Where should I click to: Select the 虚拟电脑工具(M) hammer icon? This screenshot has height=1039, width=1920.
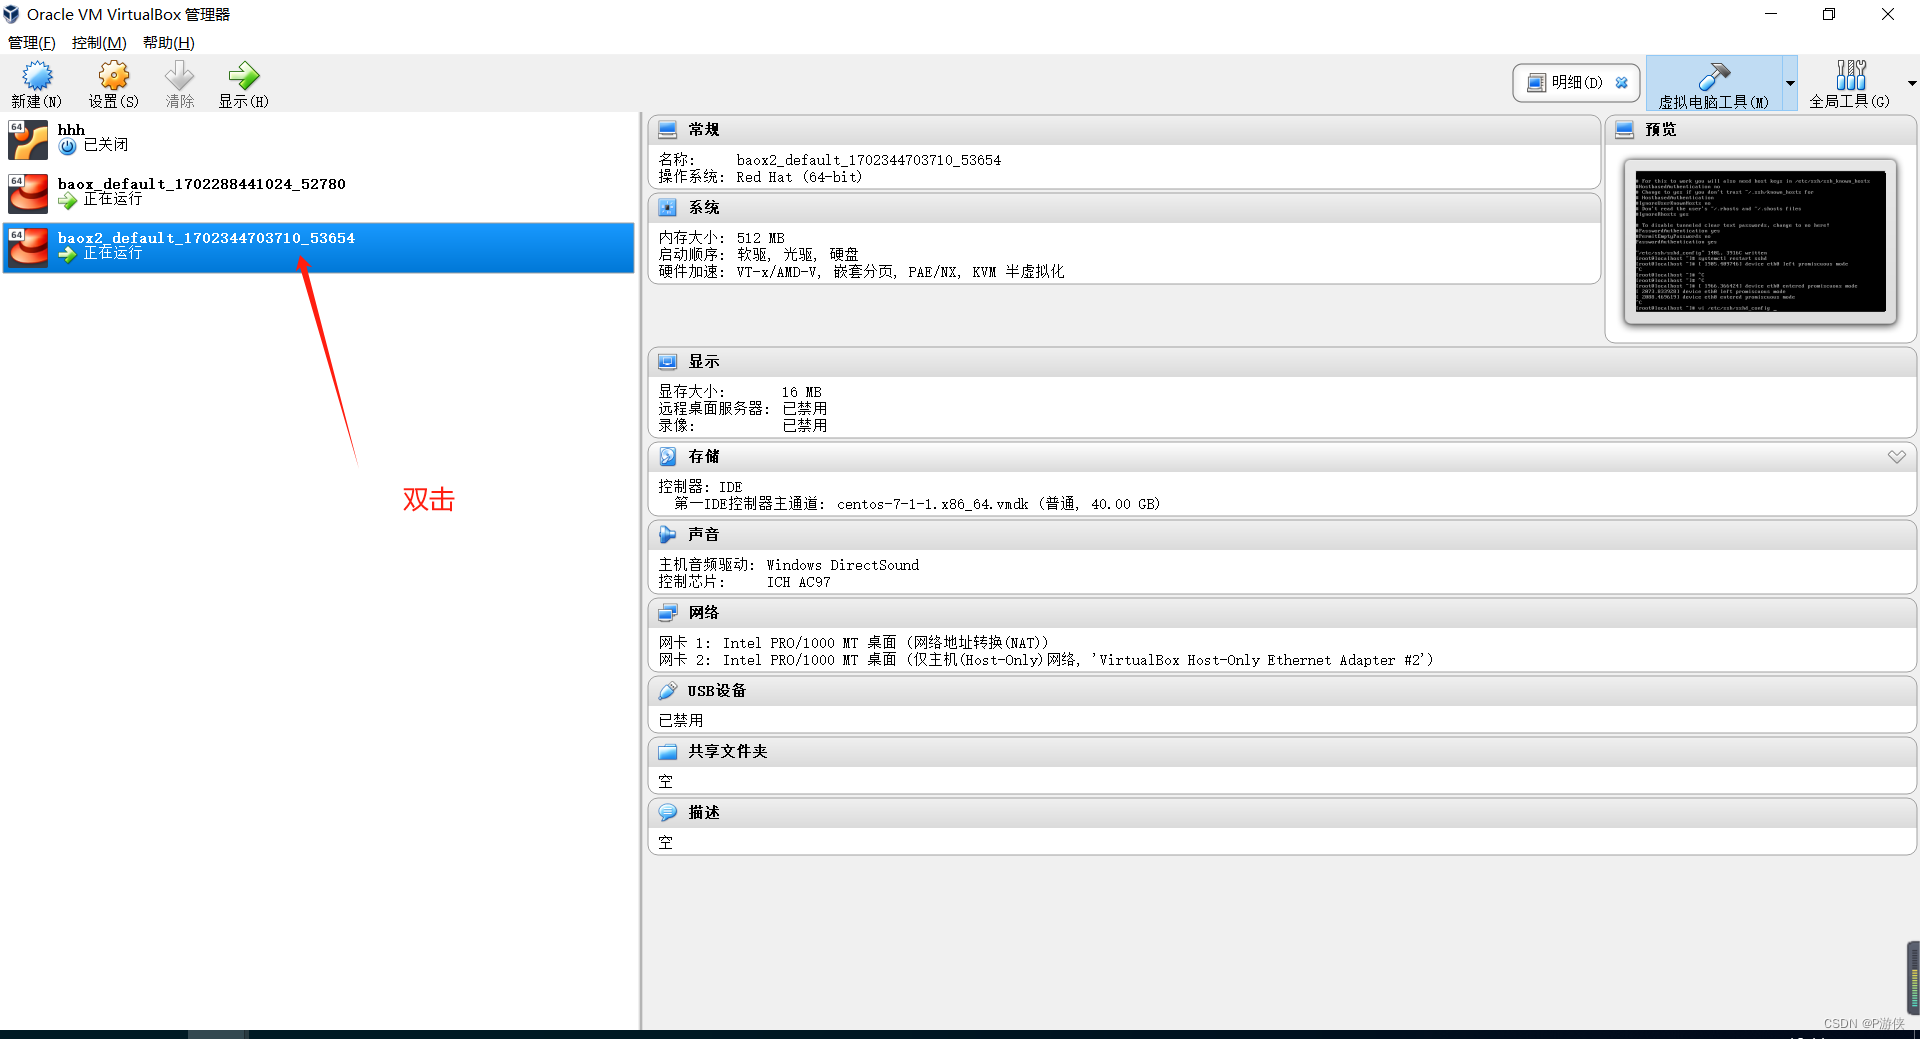pos(1714,76)
